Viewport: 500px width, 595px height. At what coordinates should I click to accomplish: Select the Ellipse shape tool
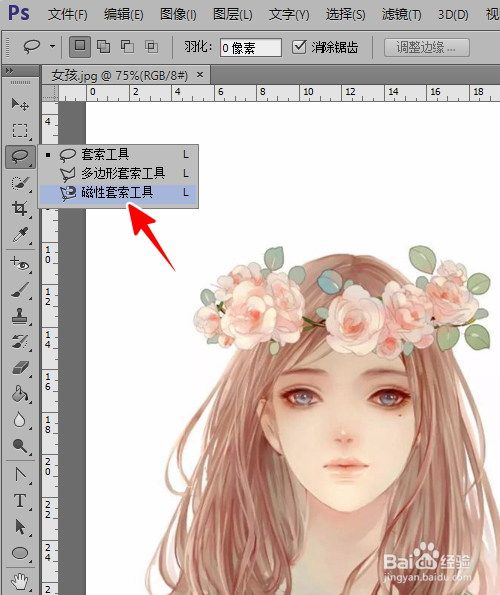click(x=20, y=553)
